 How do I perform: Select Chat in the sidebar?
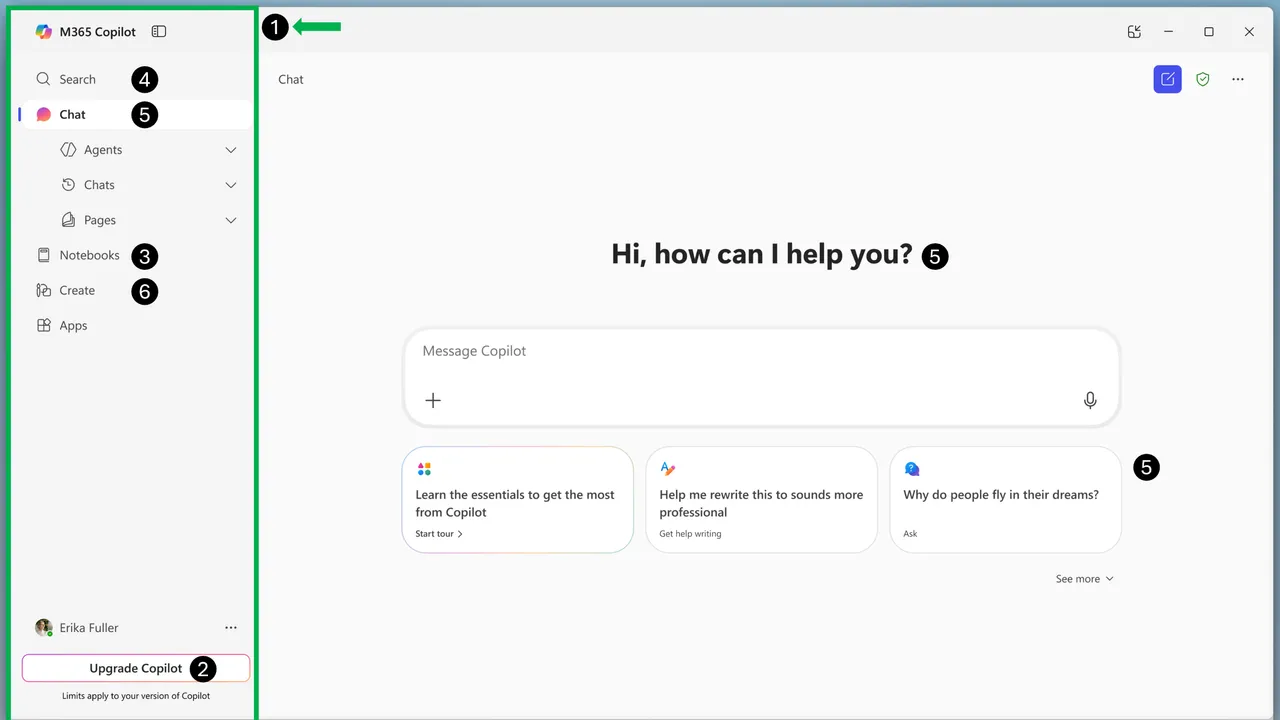point(135,114)
